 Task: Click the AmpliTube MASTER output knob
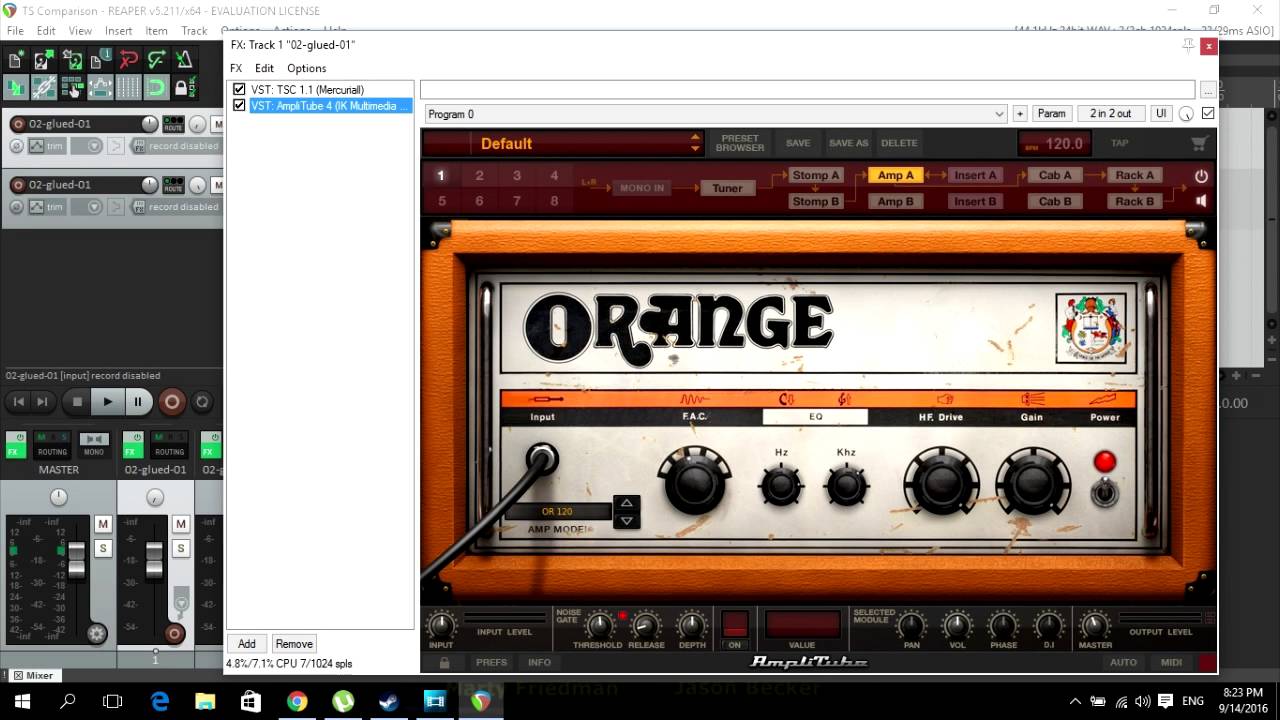[1095, 627]
